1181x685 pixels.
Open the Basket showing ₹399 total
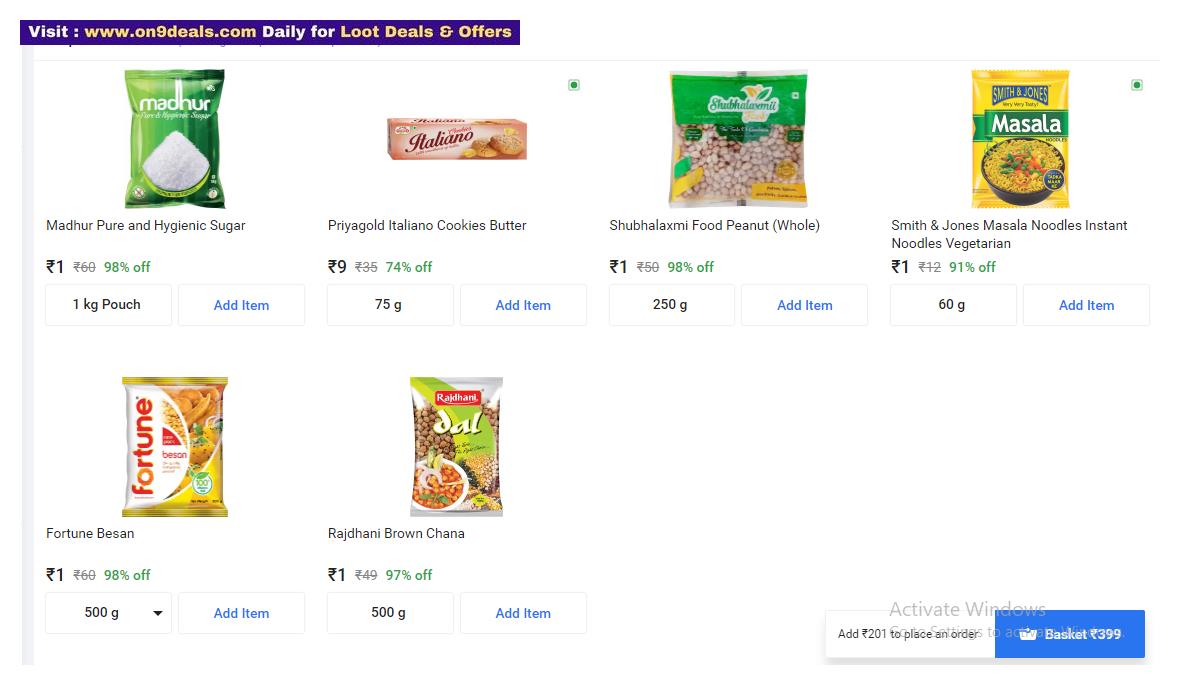pos(1069,634)
